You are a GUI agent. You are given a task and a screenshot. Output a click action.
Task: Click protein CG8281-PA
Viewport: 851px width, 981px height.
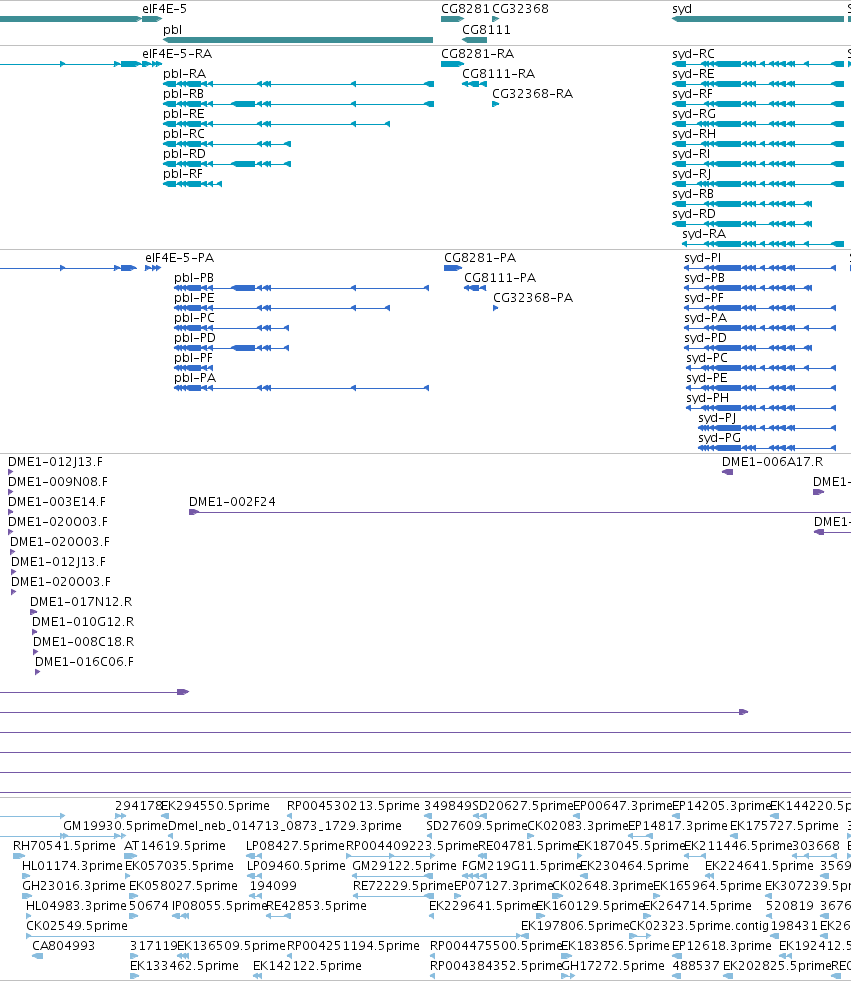[453, 268]
